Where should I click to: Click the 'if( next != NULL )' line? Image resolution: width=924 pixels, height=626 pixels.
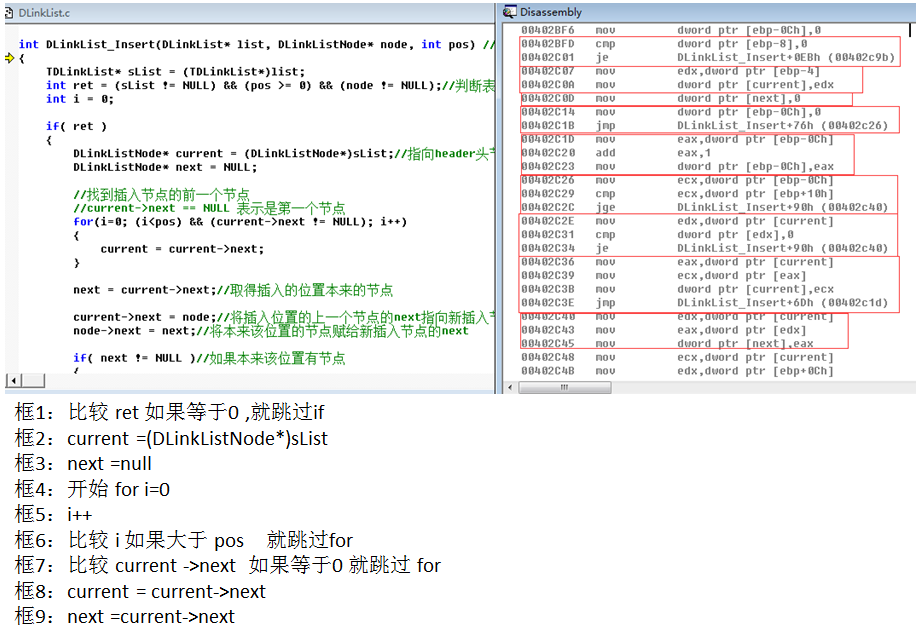[209, 358]
